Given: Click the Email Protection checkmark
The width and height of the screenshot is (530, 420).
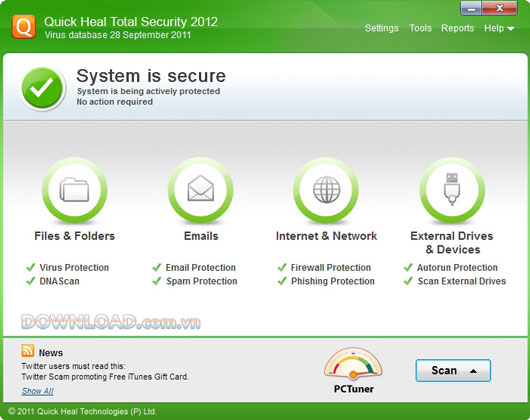Looking at the screenshot, I should tap(156, 268).
